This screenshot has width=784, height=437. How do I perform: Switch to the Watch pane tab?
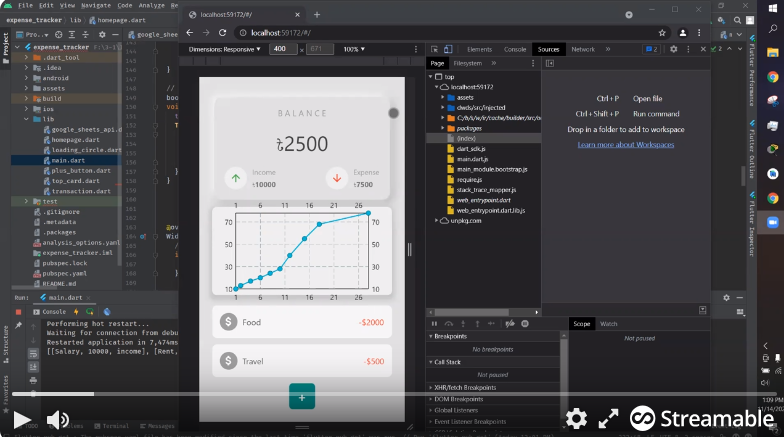[608, 324]
